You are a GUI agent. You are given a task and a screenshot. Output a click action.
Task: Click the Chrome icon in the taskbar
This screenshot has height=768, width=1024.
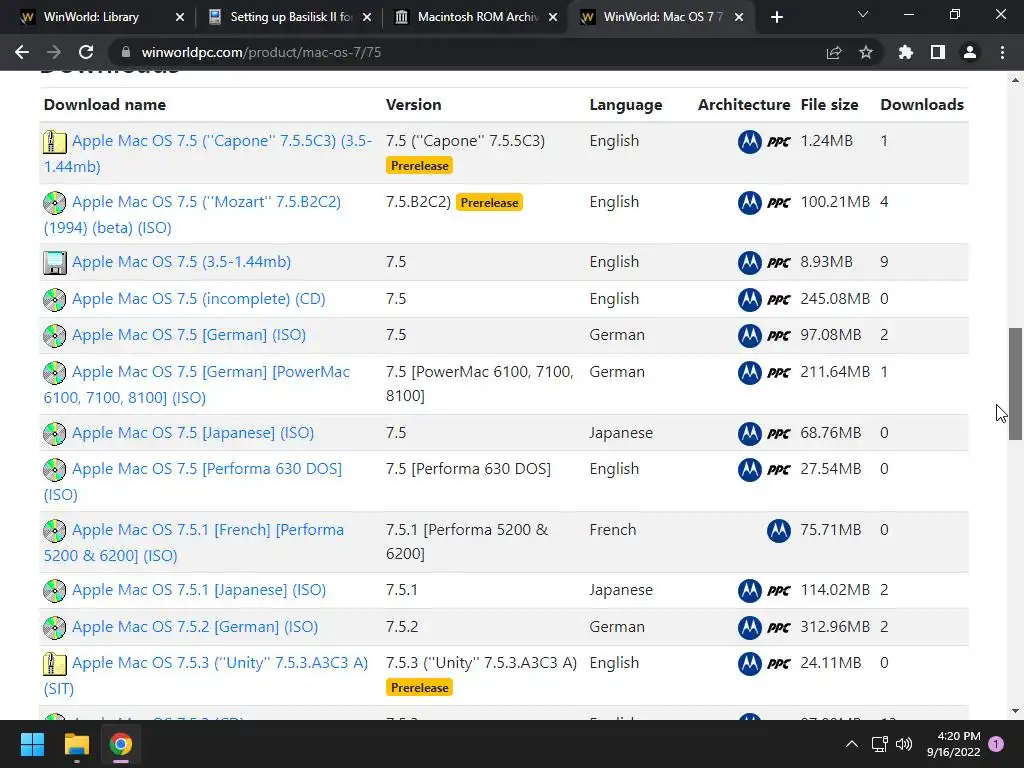120,744
